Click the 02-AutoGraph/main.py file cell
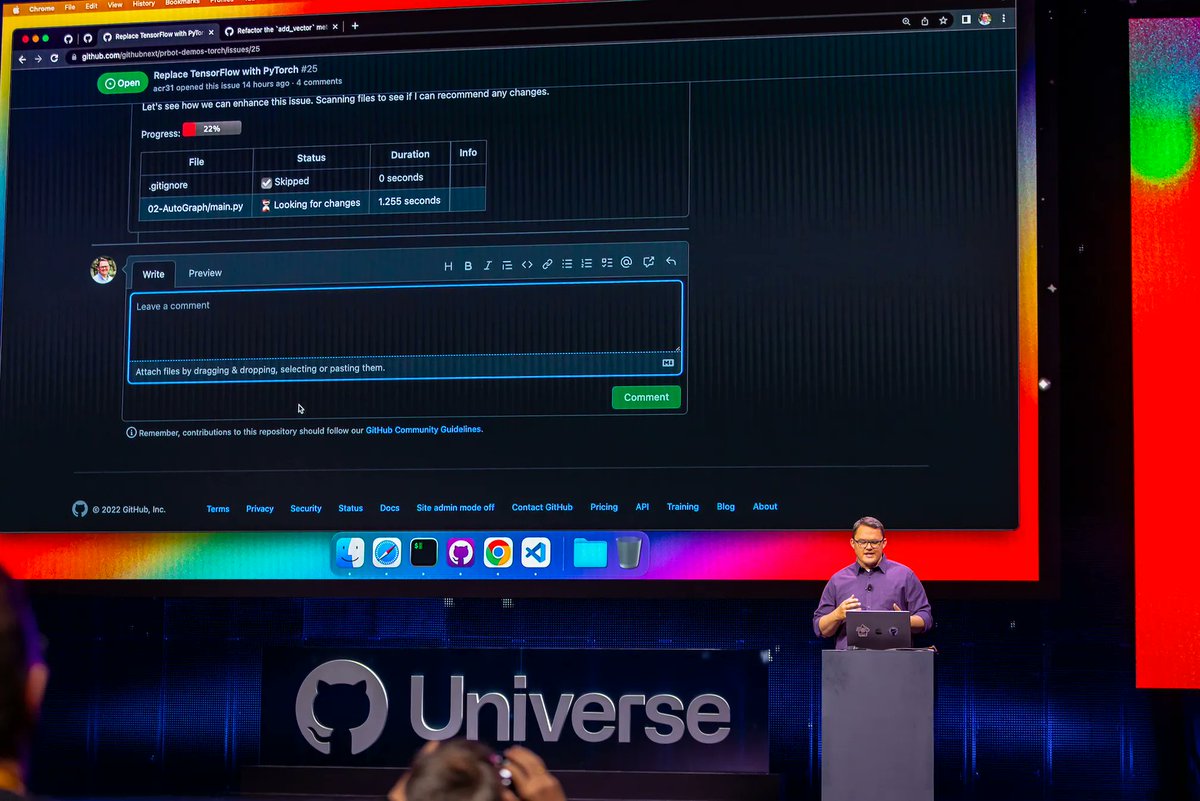 (x=195, y=207)
